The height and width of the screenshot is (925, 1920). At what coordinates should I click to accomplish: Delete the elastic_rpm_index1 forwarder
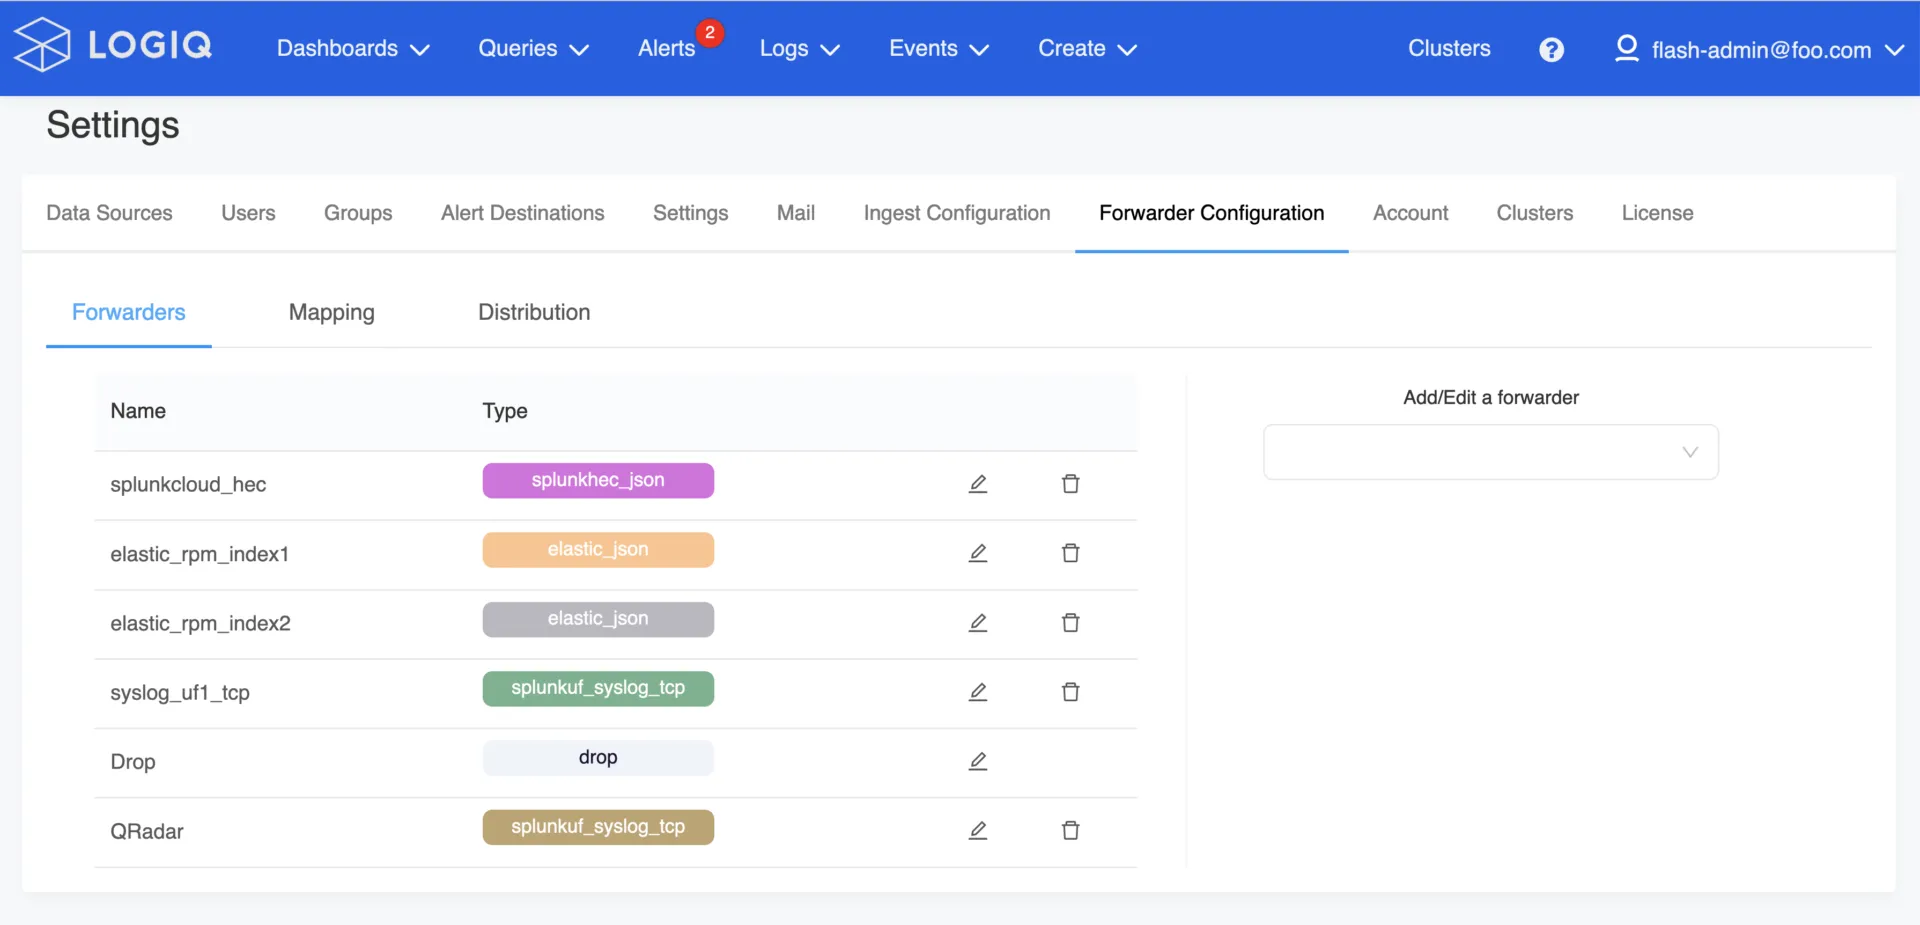(x=1070, y=553)
